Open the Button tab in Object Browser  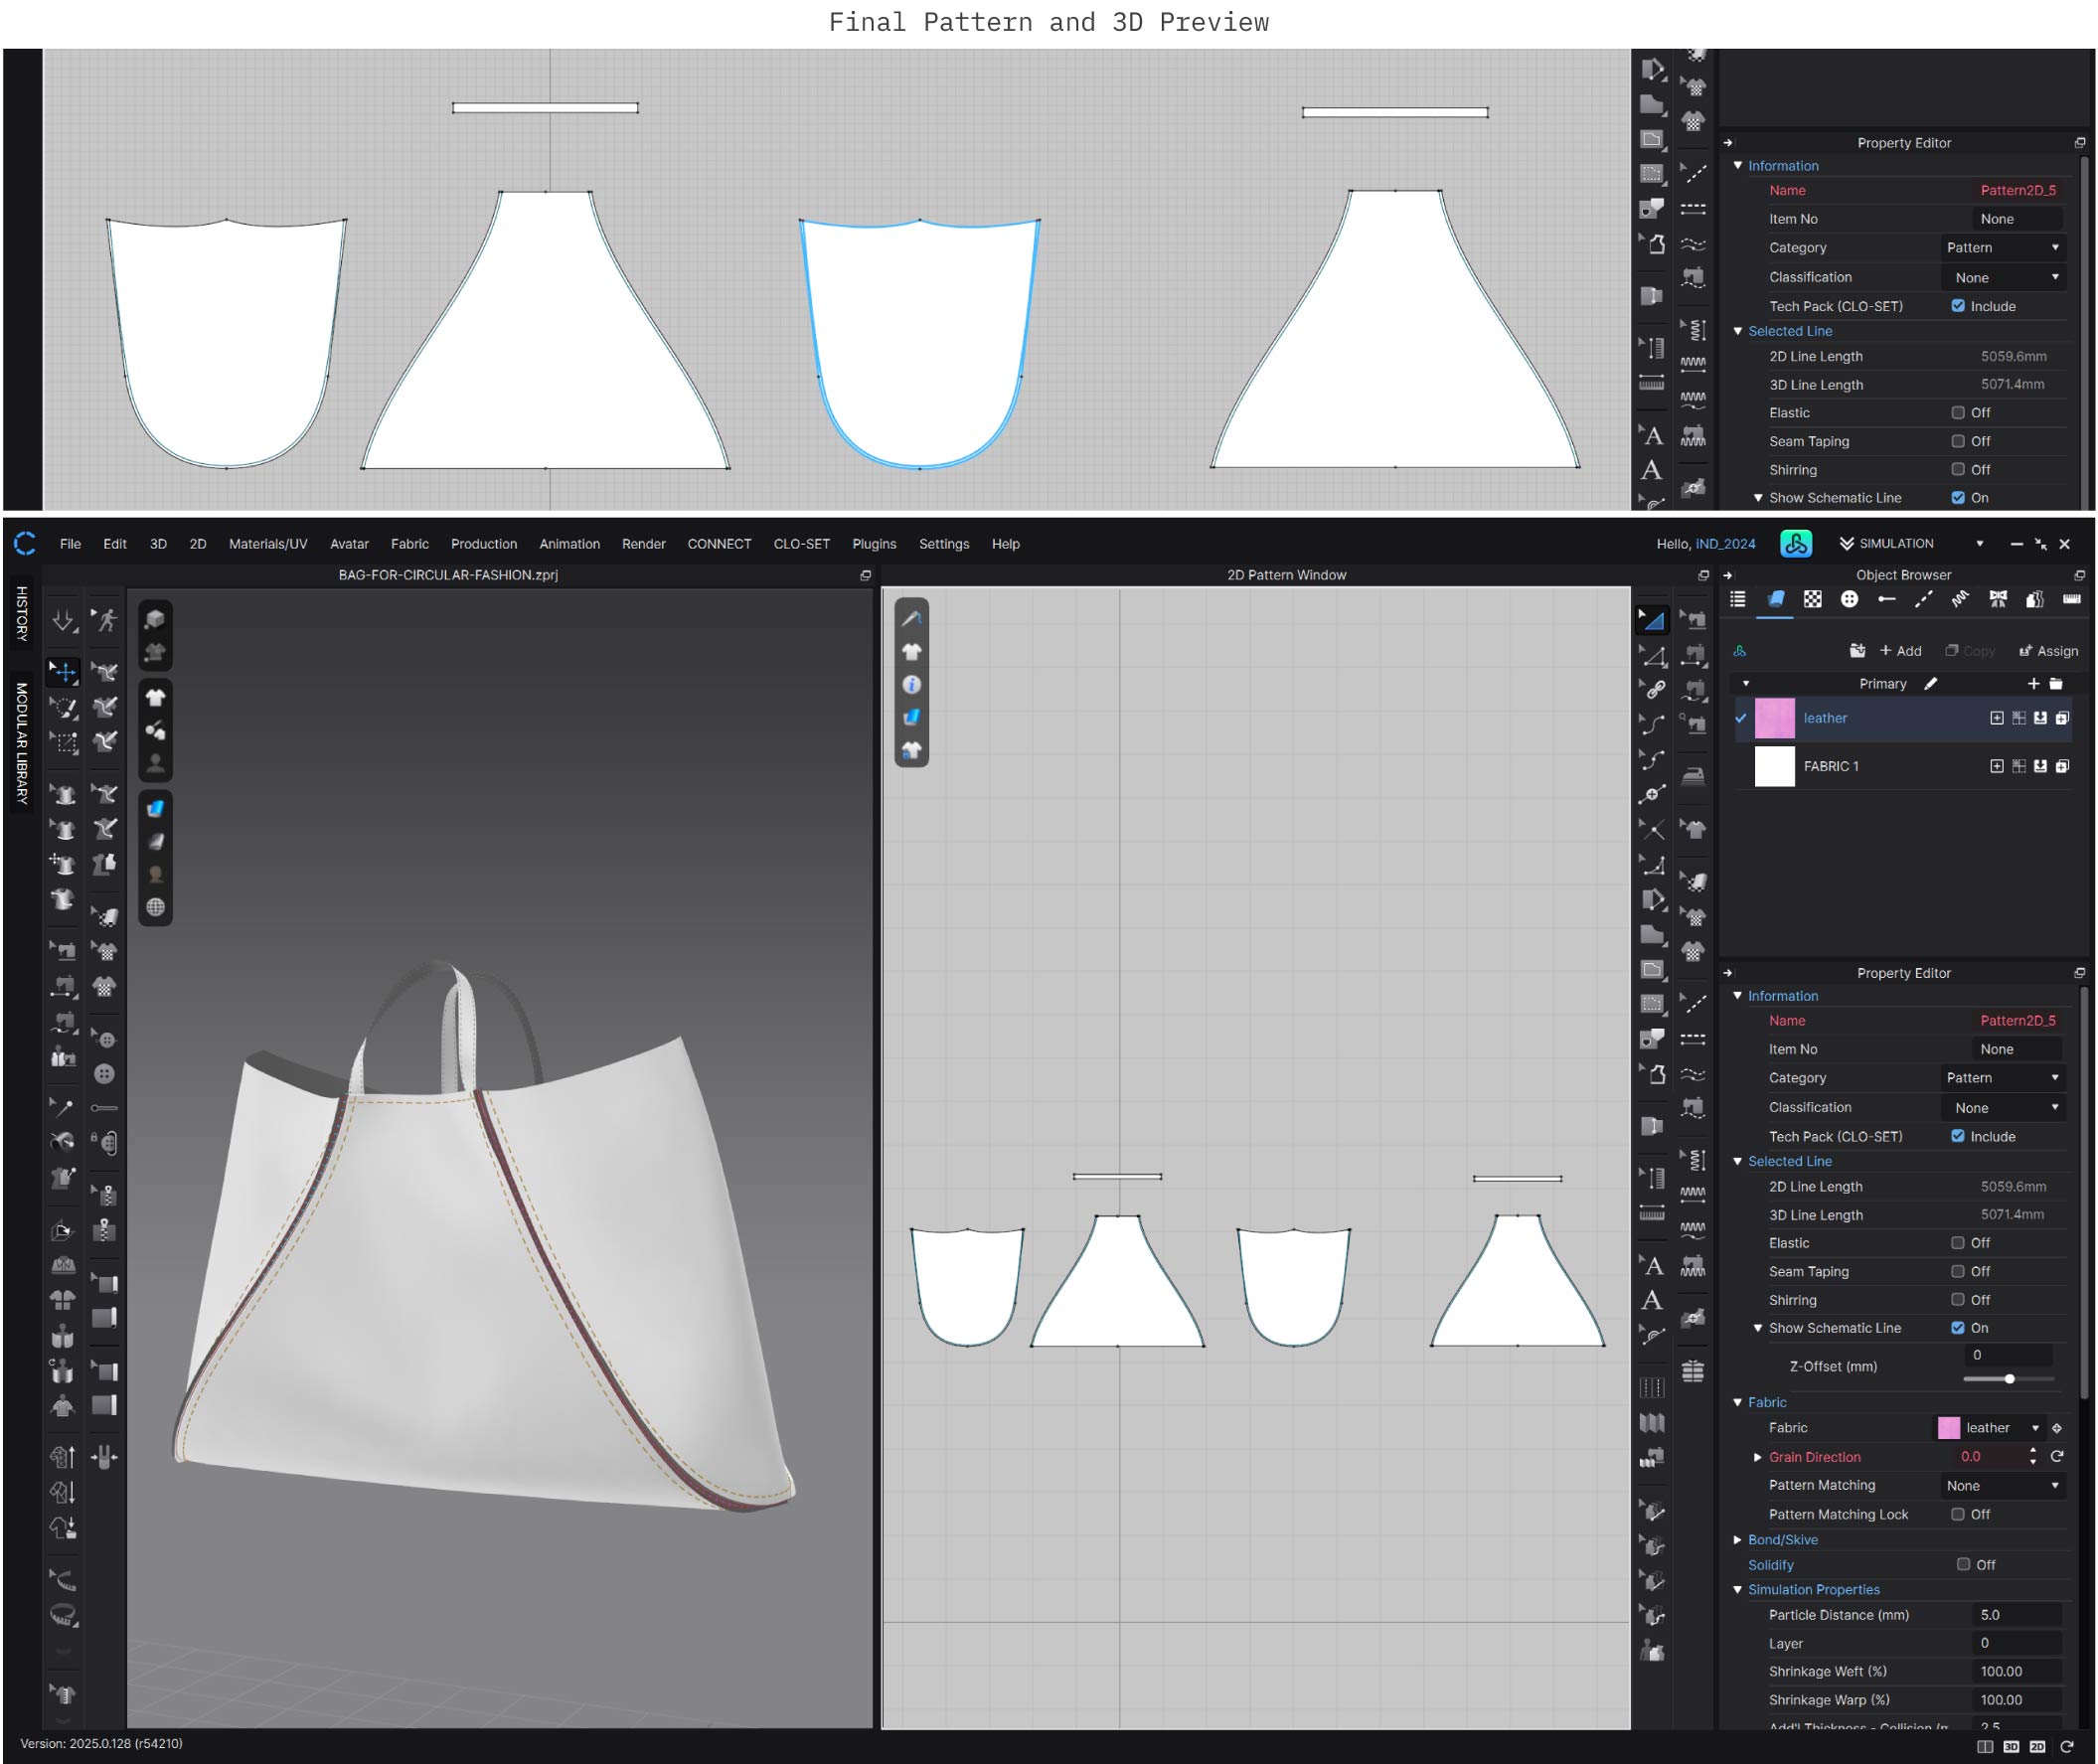tap(1849, 599)
